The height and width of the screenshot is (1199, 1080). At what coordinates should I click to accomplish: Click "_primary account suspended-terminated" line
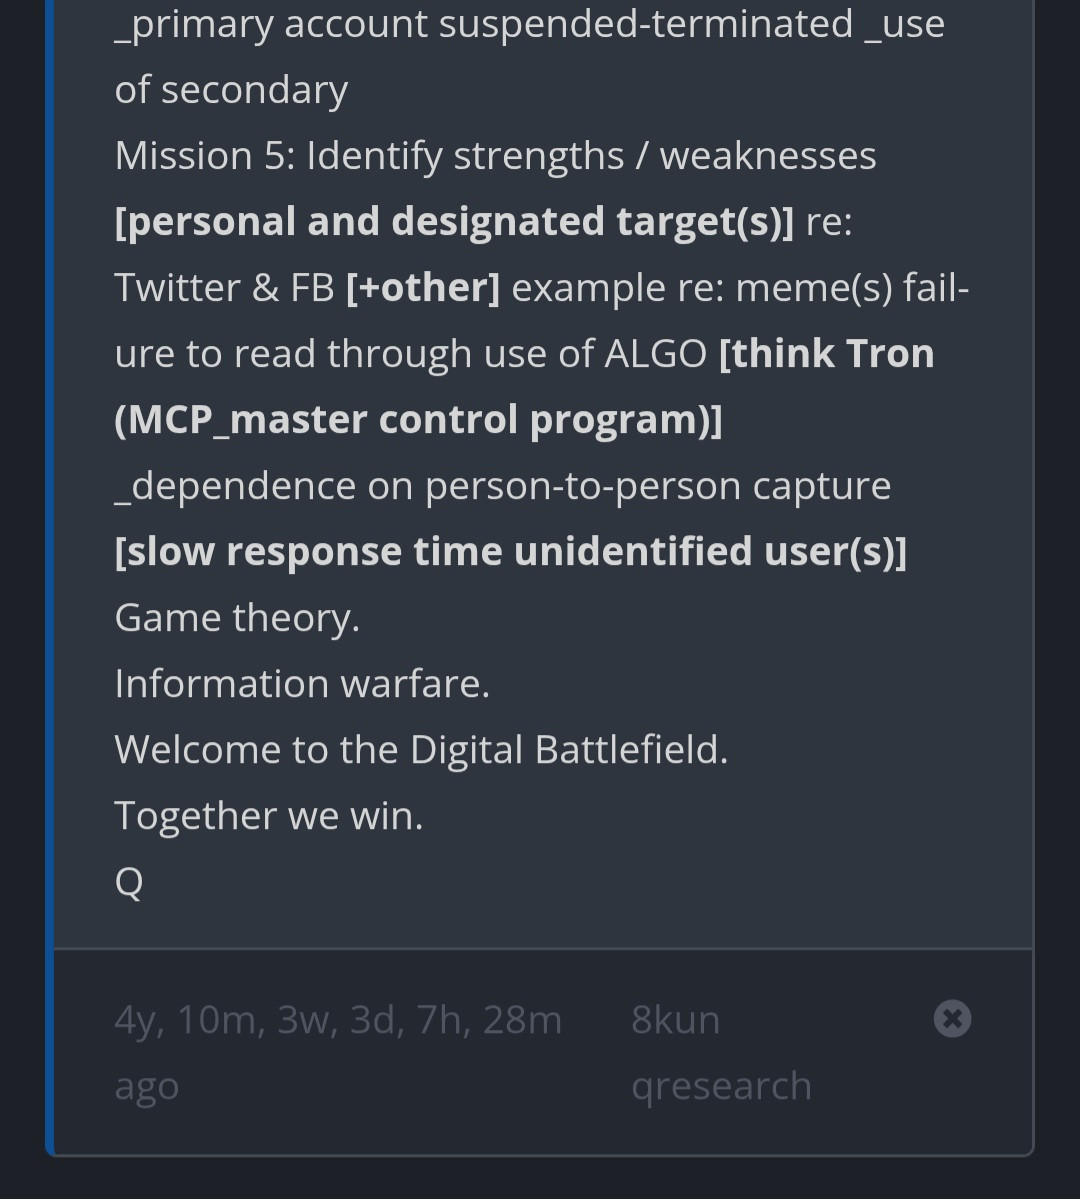click(x=483, y=24)
